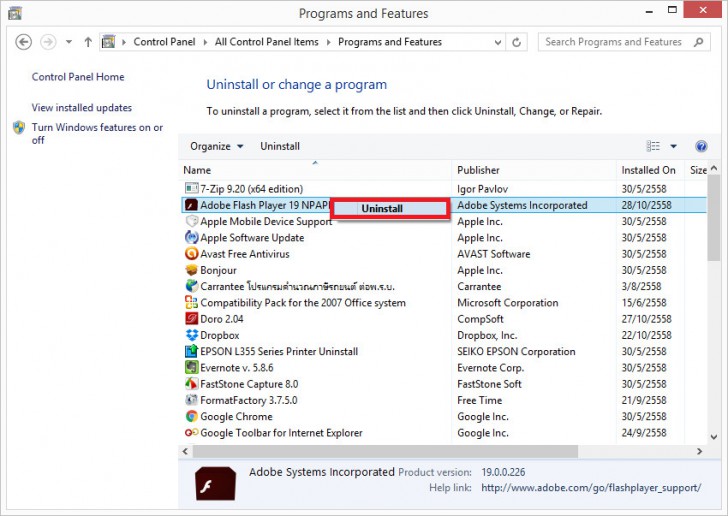728x516 pixels.
Task: Open recent locations dropdown arrow
Action: click(69, 42)
